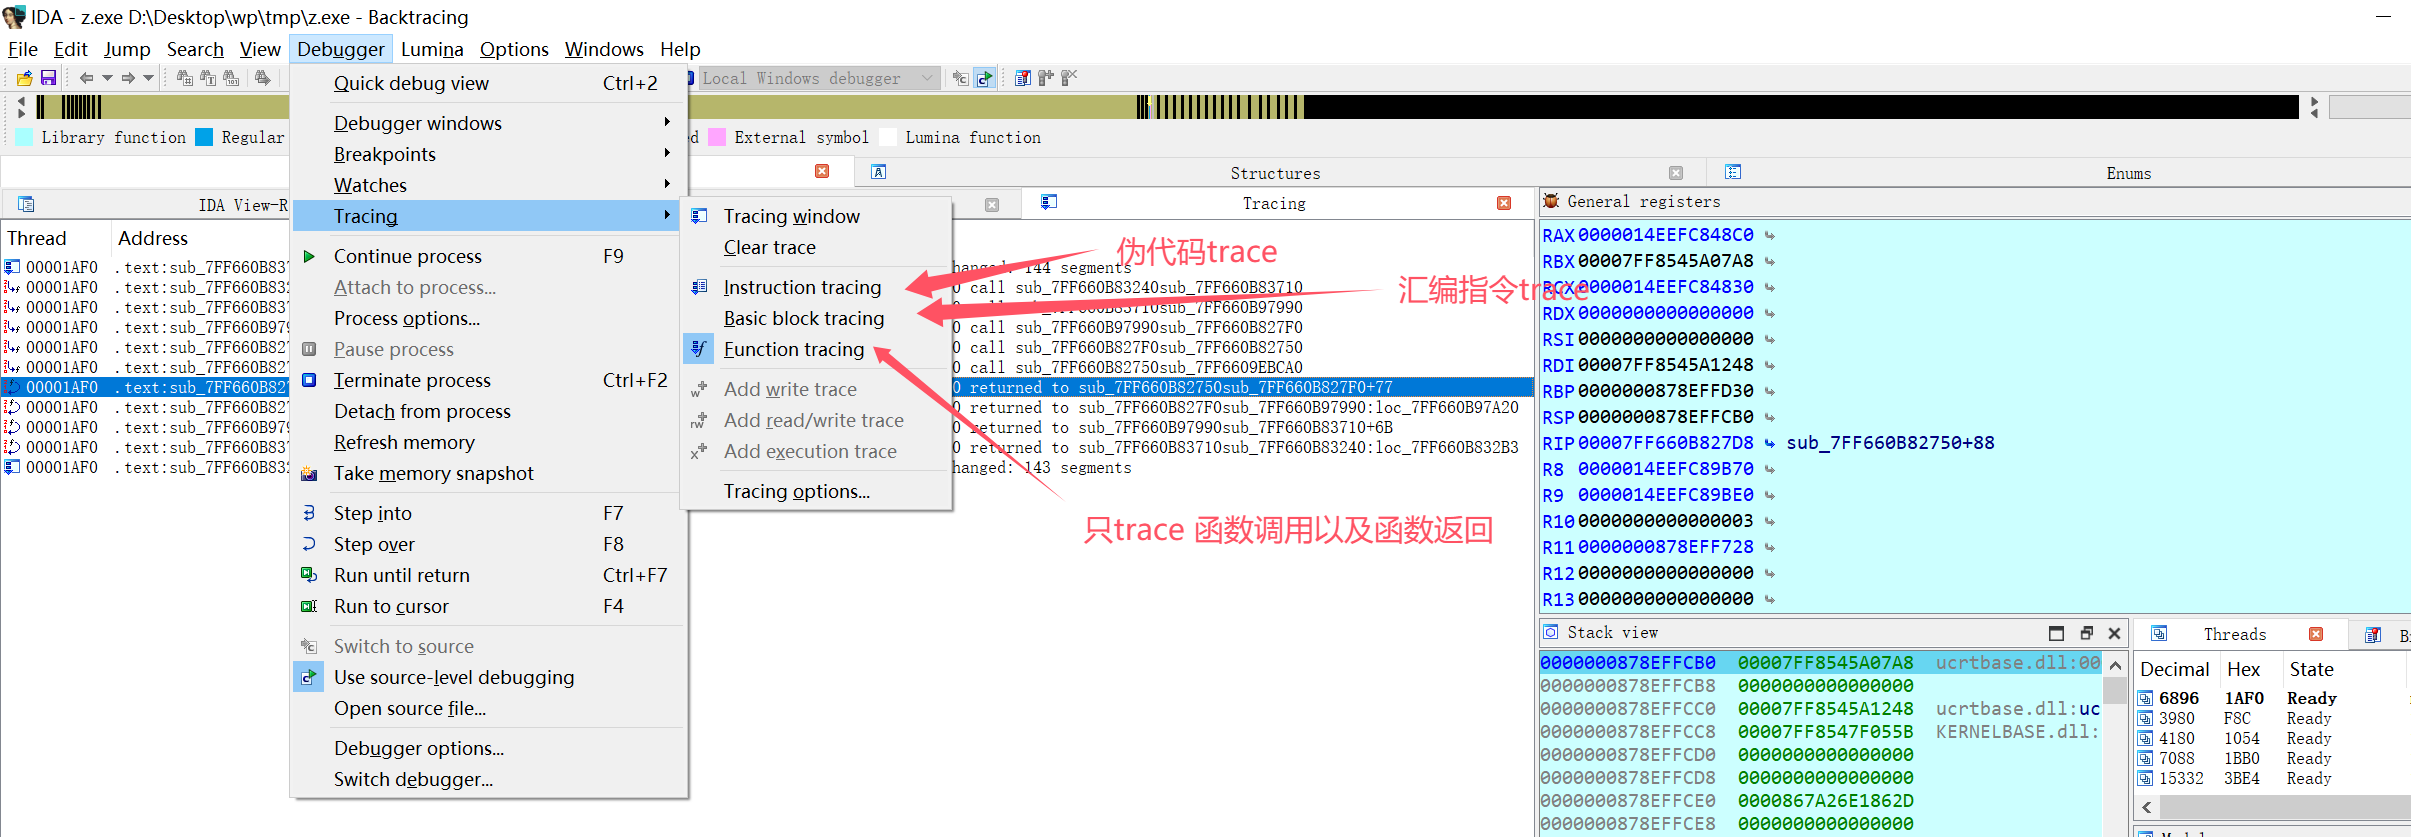
Task: Open the Jump menu
Action: pos(127,49)
